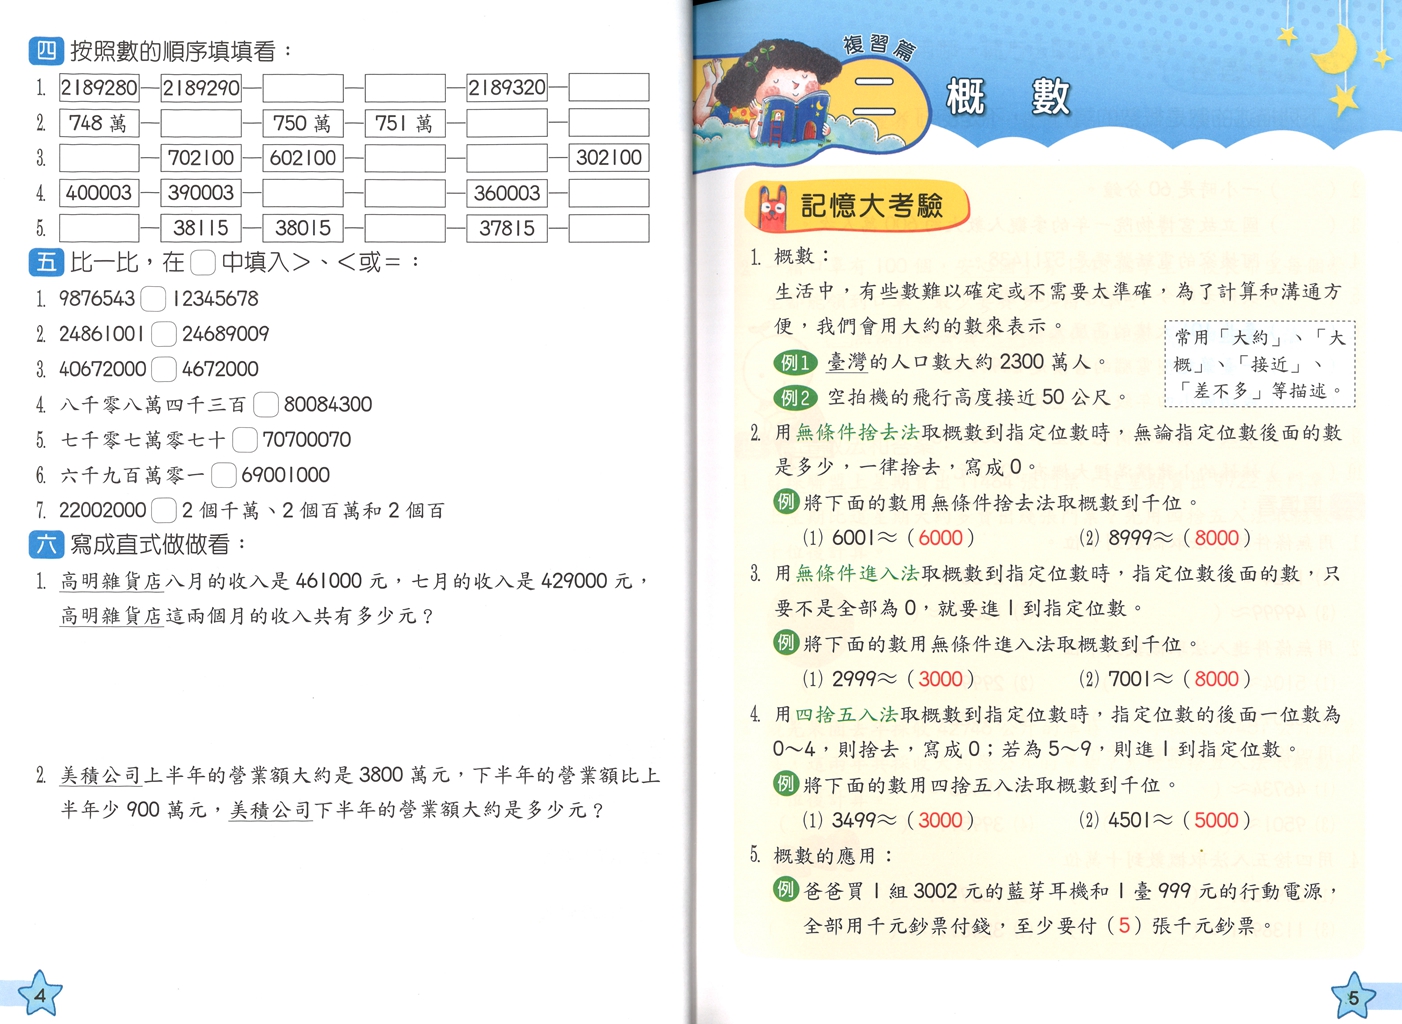Viewport: 1402px width, 1024px height.
Task: Click the dotted note box starting 常用「大約」
Action: (x=1260, y=364)
